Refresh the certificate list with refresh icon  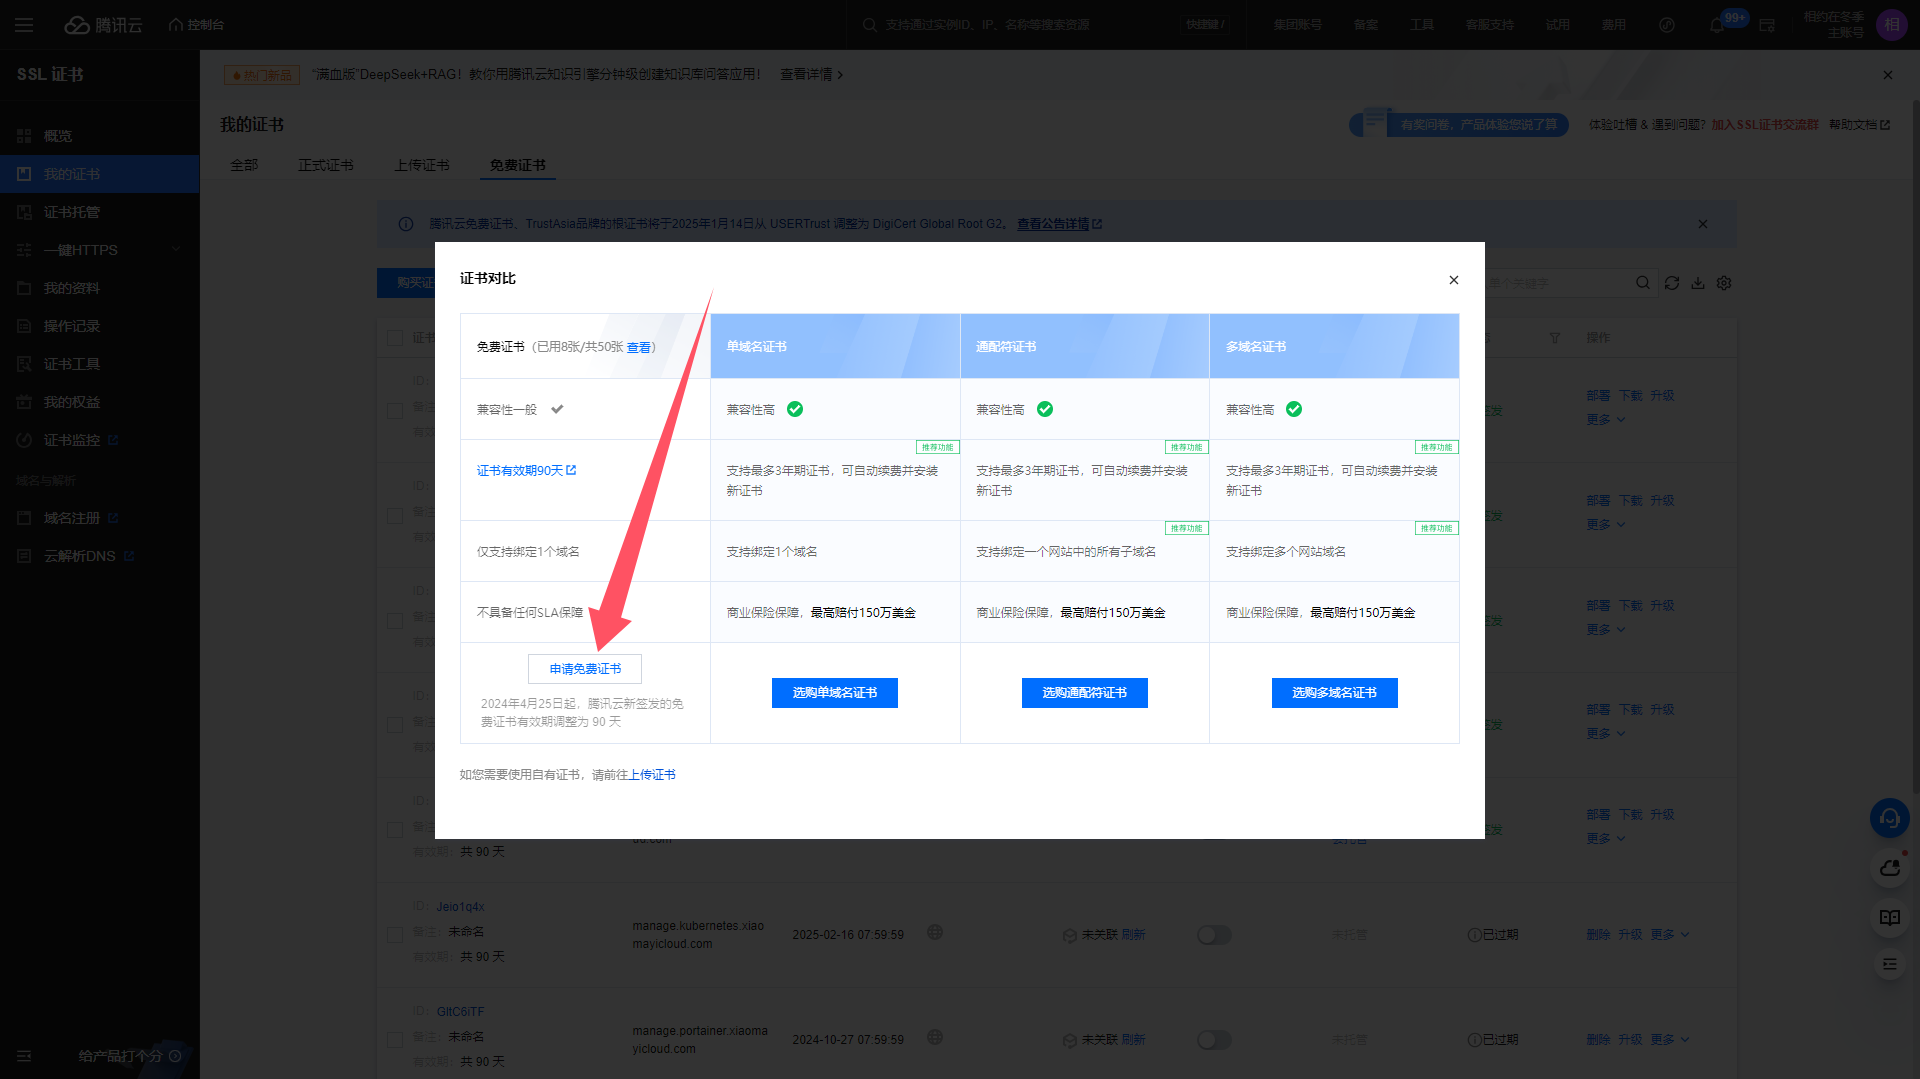(1671, 283)
